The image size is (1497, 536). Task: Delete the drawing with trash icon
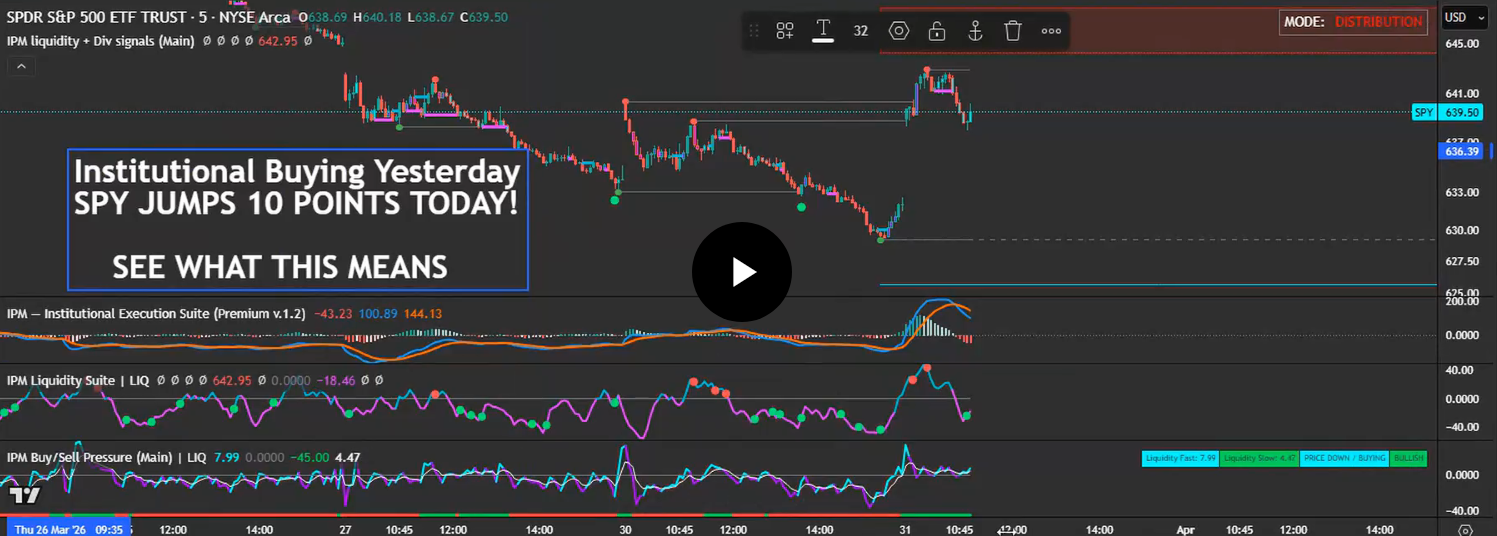[1013, 31]
